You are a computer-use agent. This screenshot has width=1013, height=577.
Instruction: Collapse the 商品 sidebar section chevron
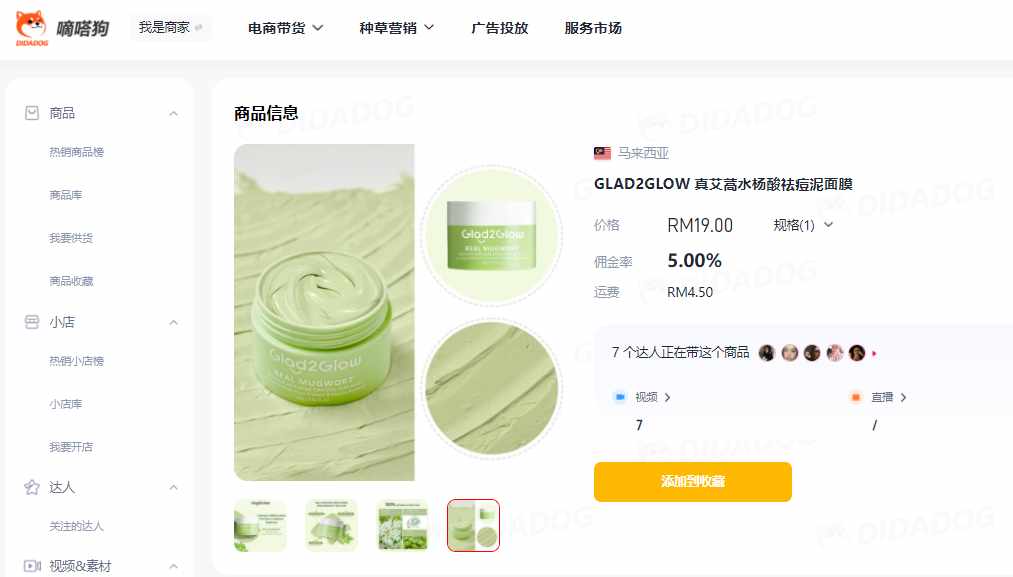[173, 114]
